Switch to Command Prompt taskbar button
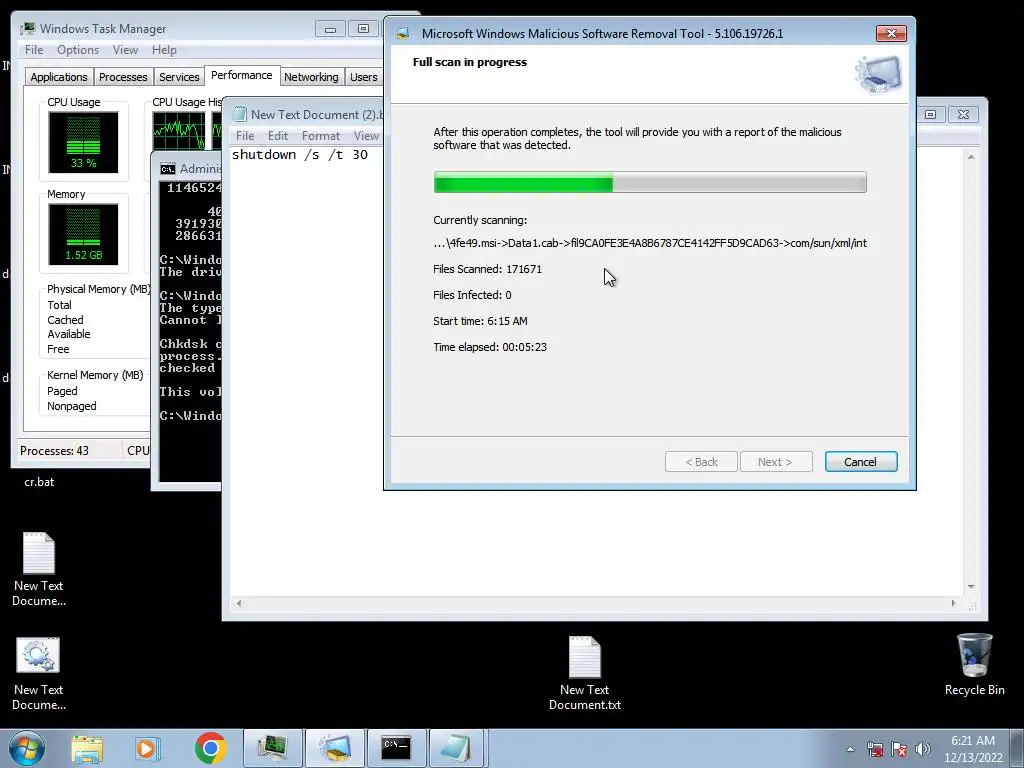Viewport: 1024px width, 768px height. click(x=396, y=748)
